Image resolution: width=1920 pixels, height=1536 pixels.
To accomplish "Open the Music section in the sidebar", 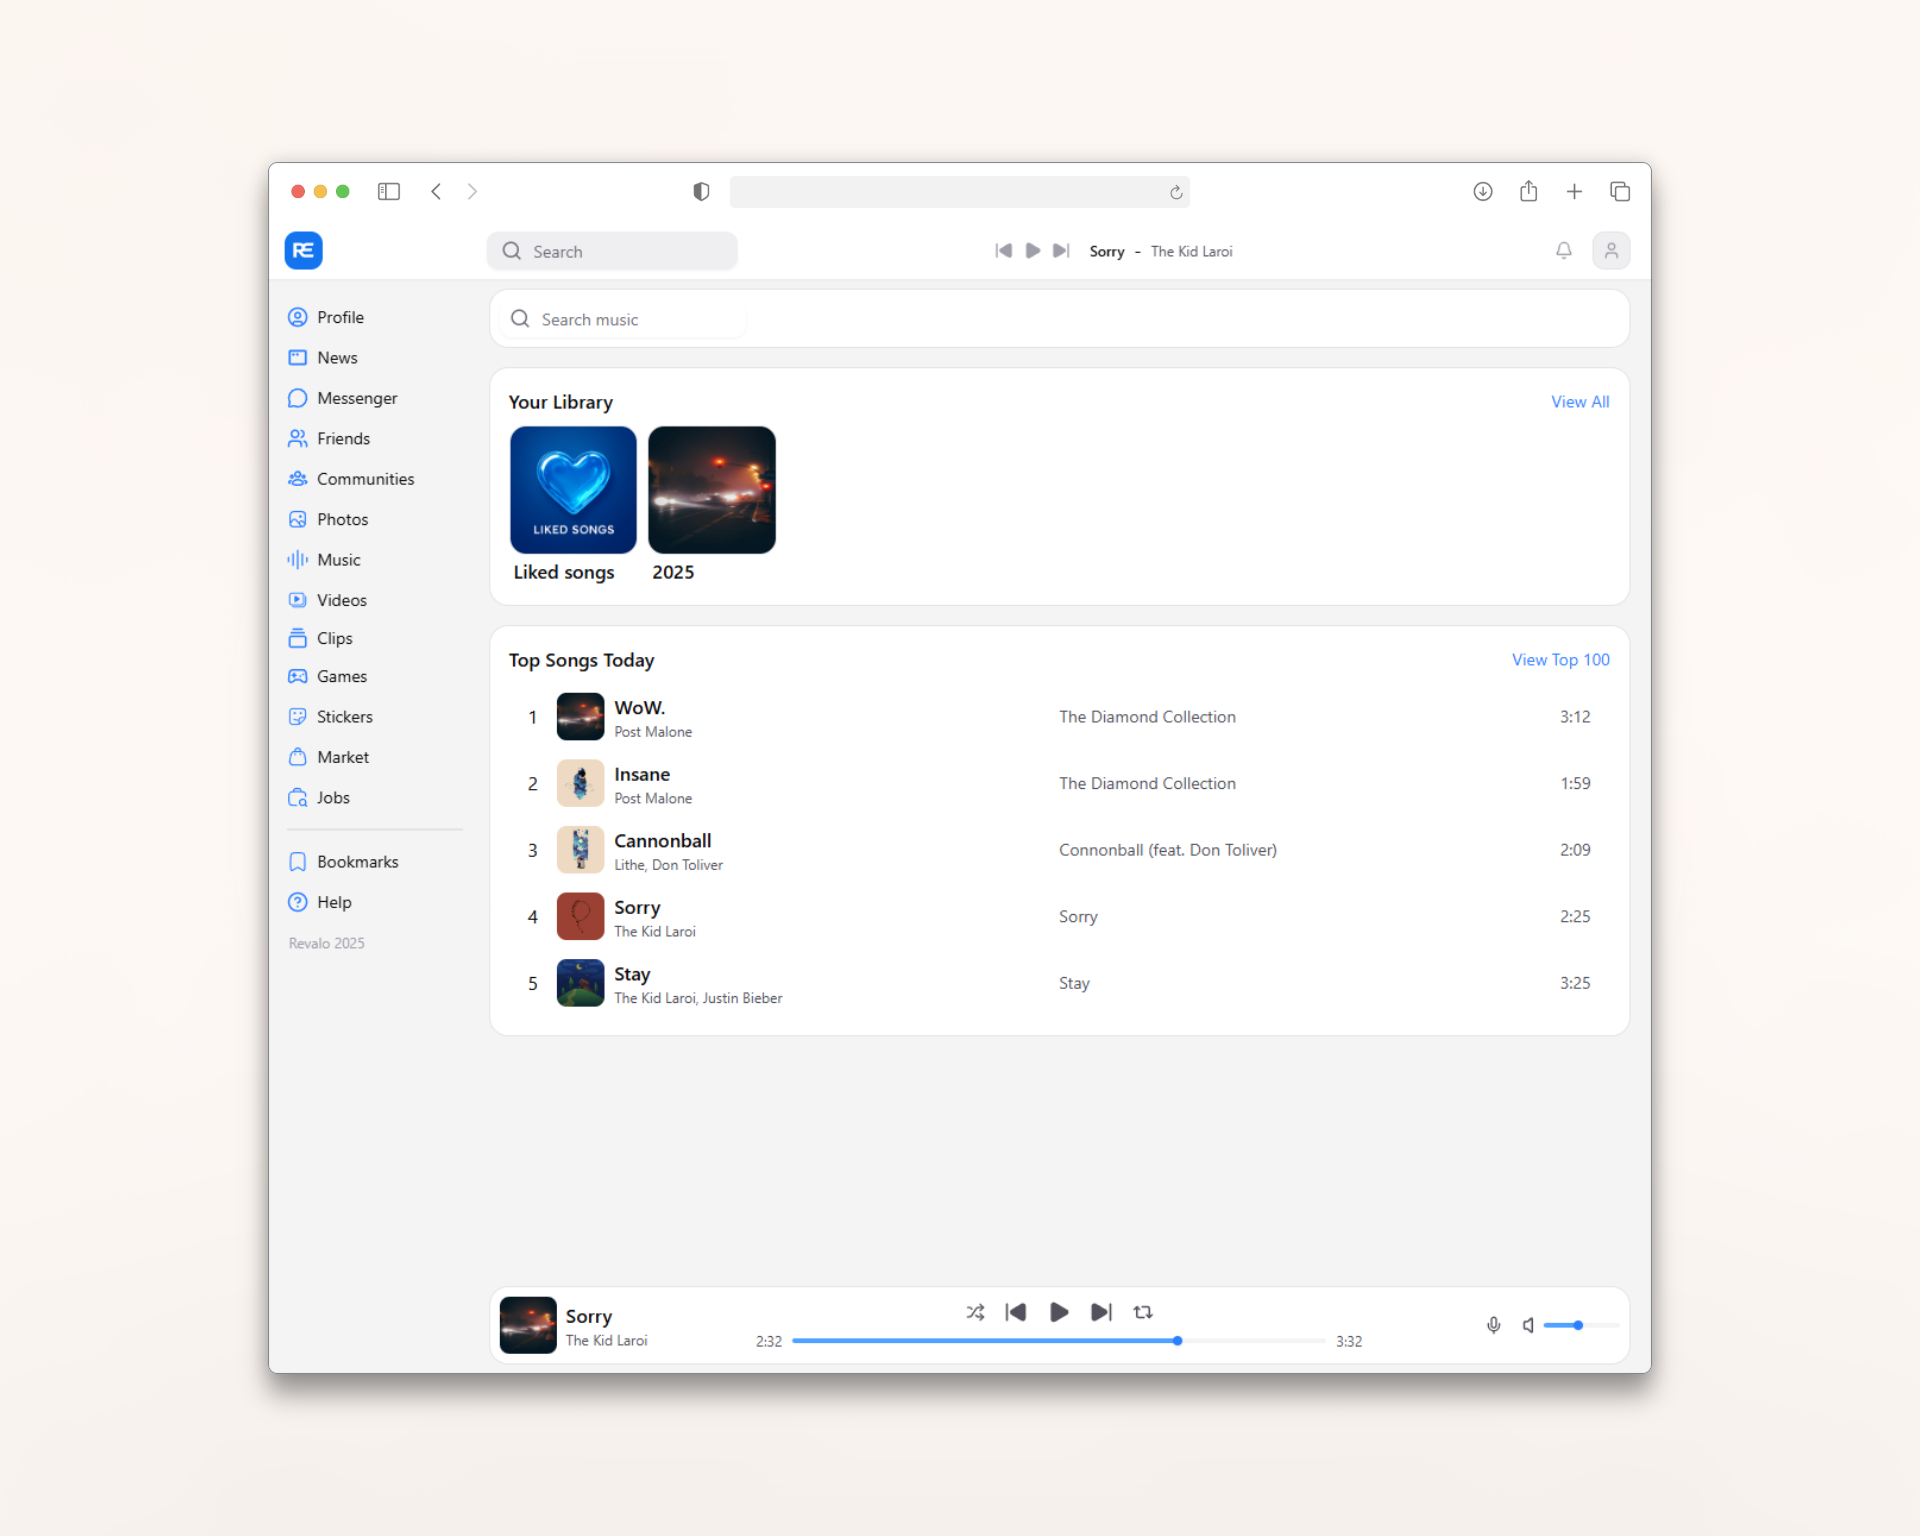I will pos(338,559).
